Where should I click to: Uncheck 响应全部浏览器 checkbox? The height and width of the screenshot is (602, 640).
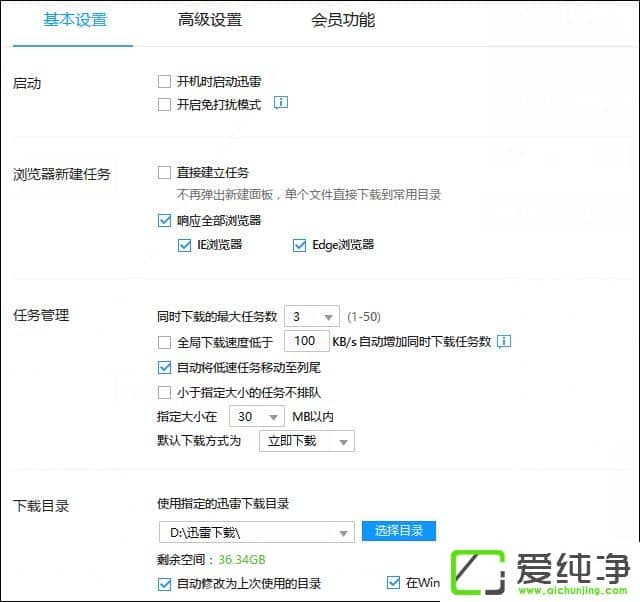coord(165,220)
